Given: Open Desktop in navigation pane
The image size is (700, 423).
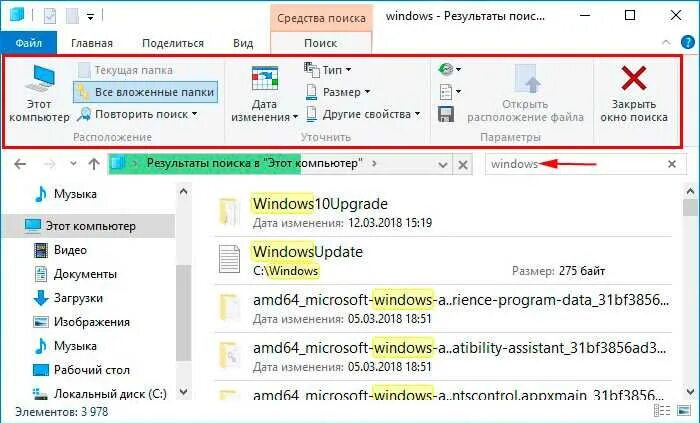Looking at the screenshot, I should click(x=82, y=370).
